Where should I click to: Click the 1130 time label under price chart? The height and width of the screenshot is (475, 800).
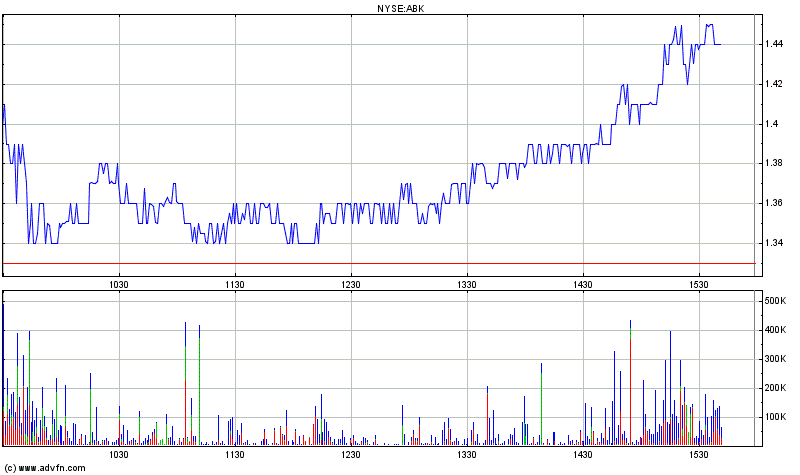click(235, 285)
